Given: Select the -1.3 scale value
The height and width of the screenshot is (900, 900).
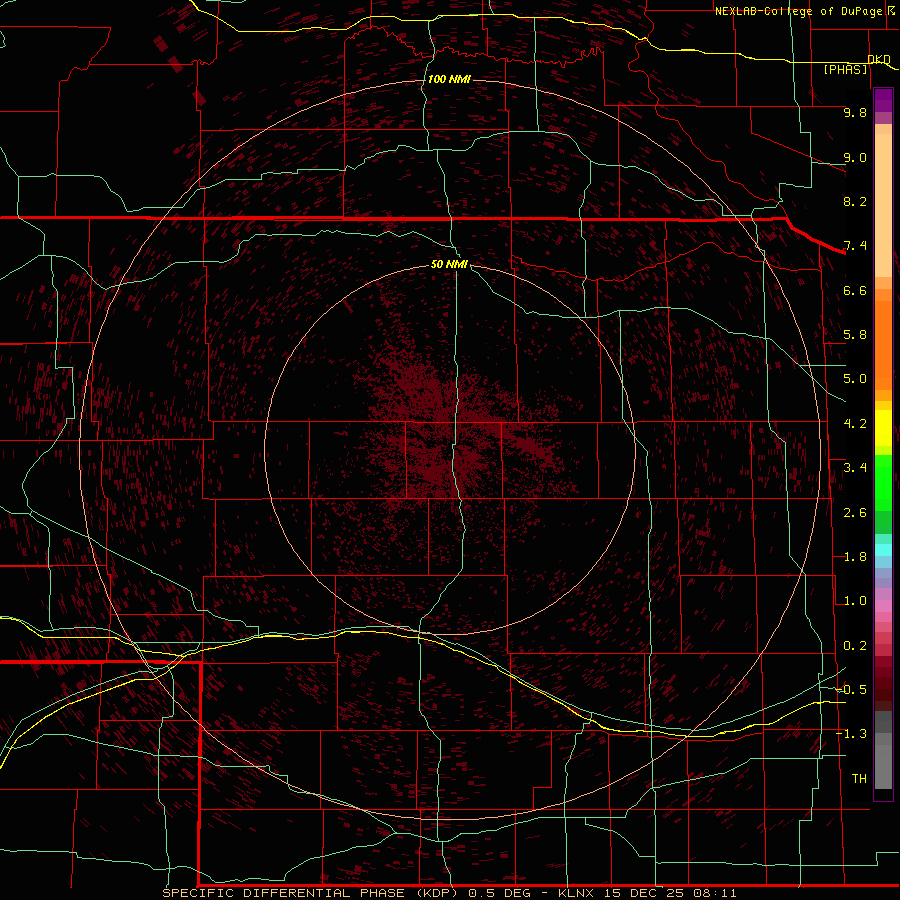Looking at the screenshot, I should pos(851,734).
